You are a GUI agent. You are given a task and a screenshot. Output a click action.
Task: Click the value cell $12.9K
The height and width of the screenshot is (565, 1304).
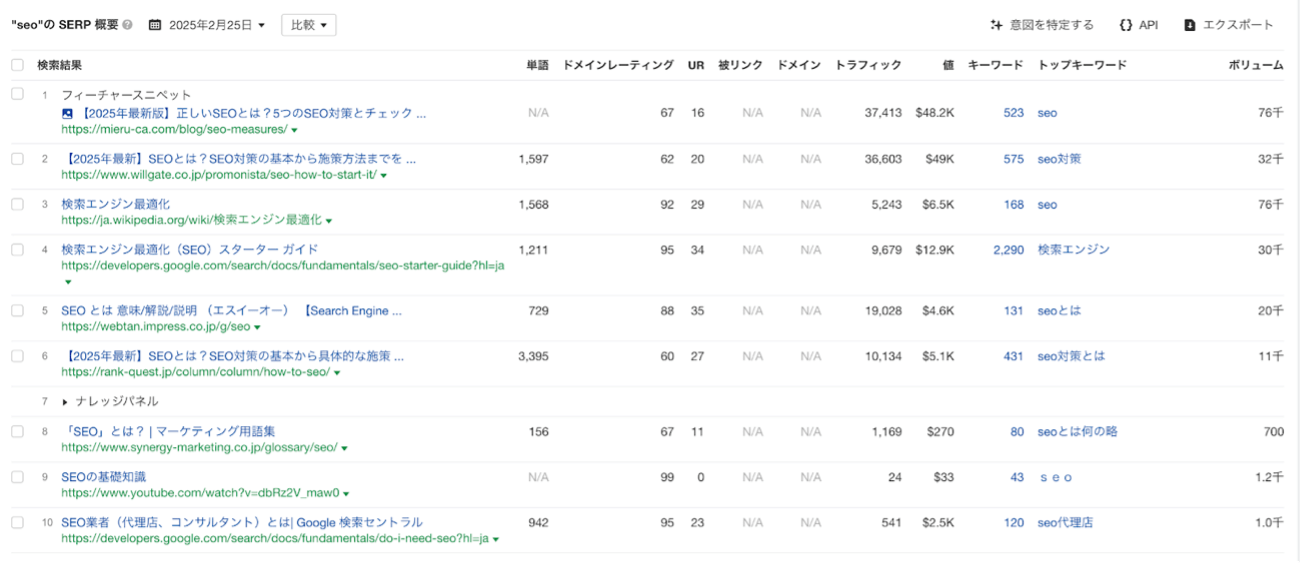click(x=934, y=250)
